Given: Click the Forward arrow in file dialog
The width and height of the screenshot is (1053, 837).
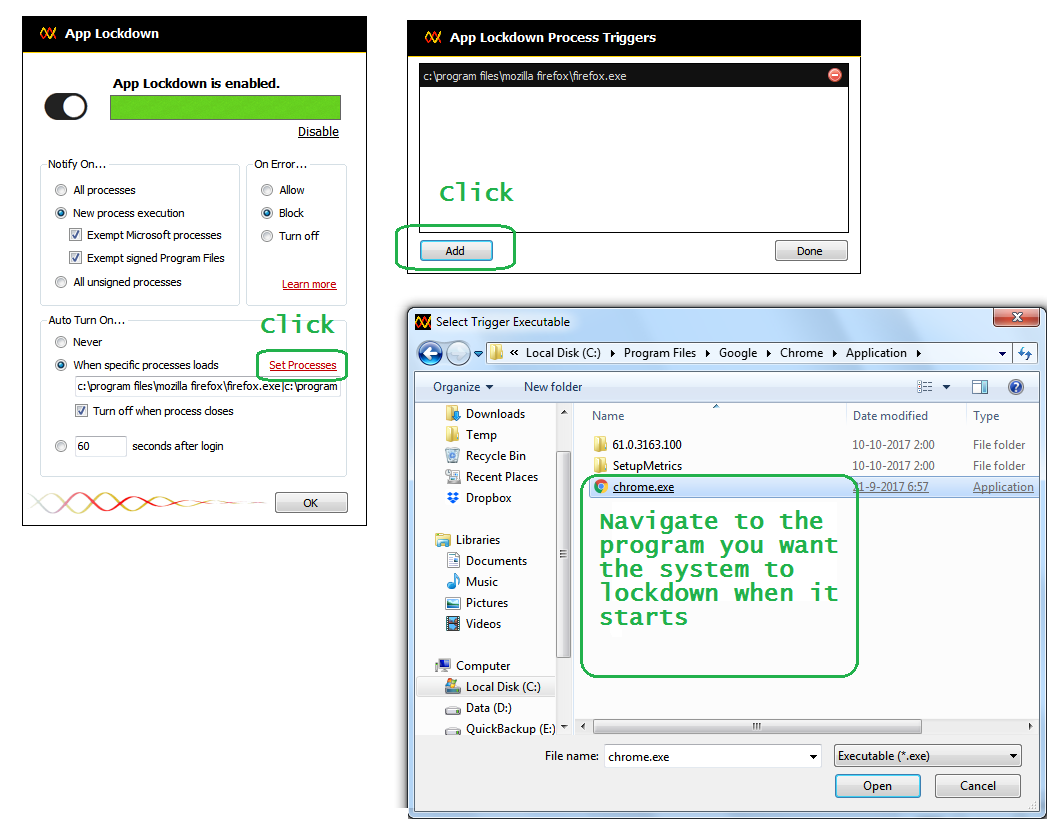Looking at the screenshot, I should point(458,353).
